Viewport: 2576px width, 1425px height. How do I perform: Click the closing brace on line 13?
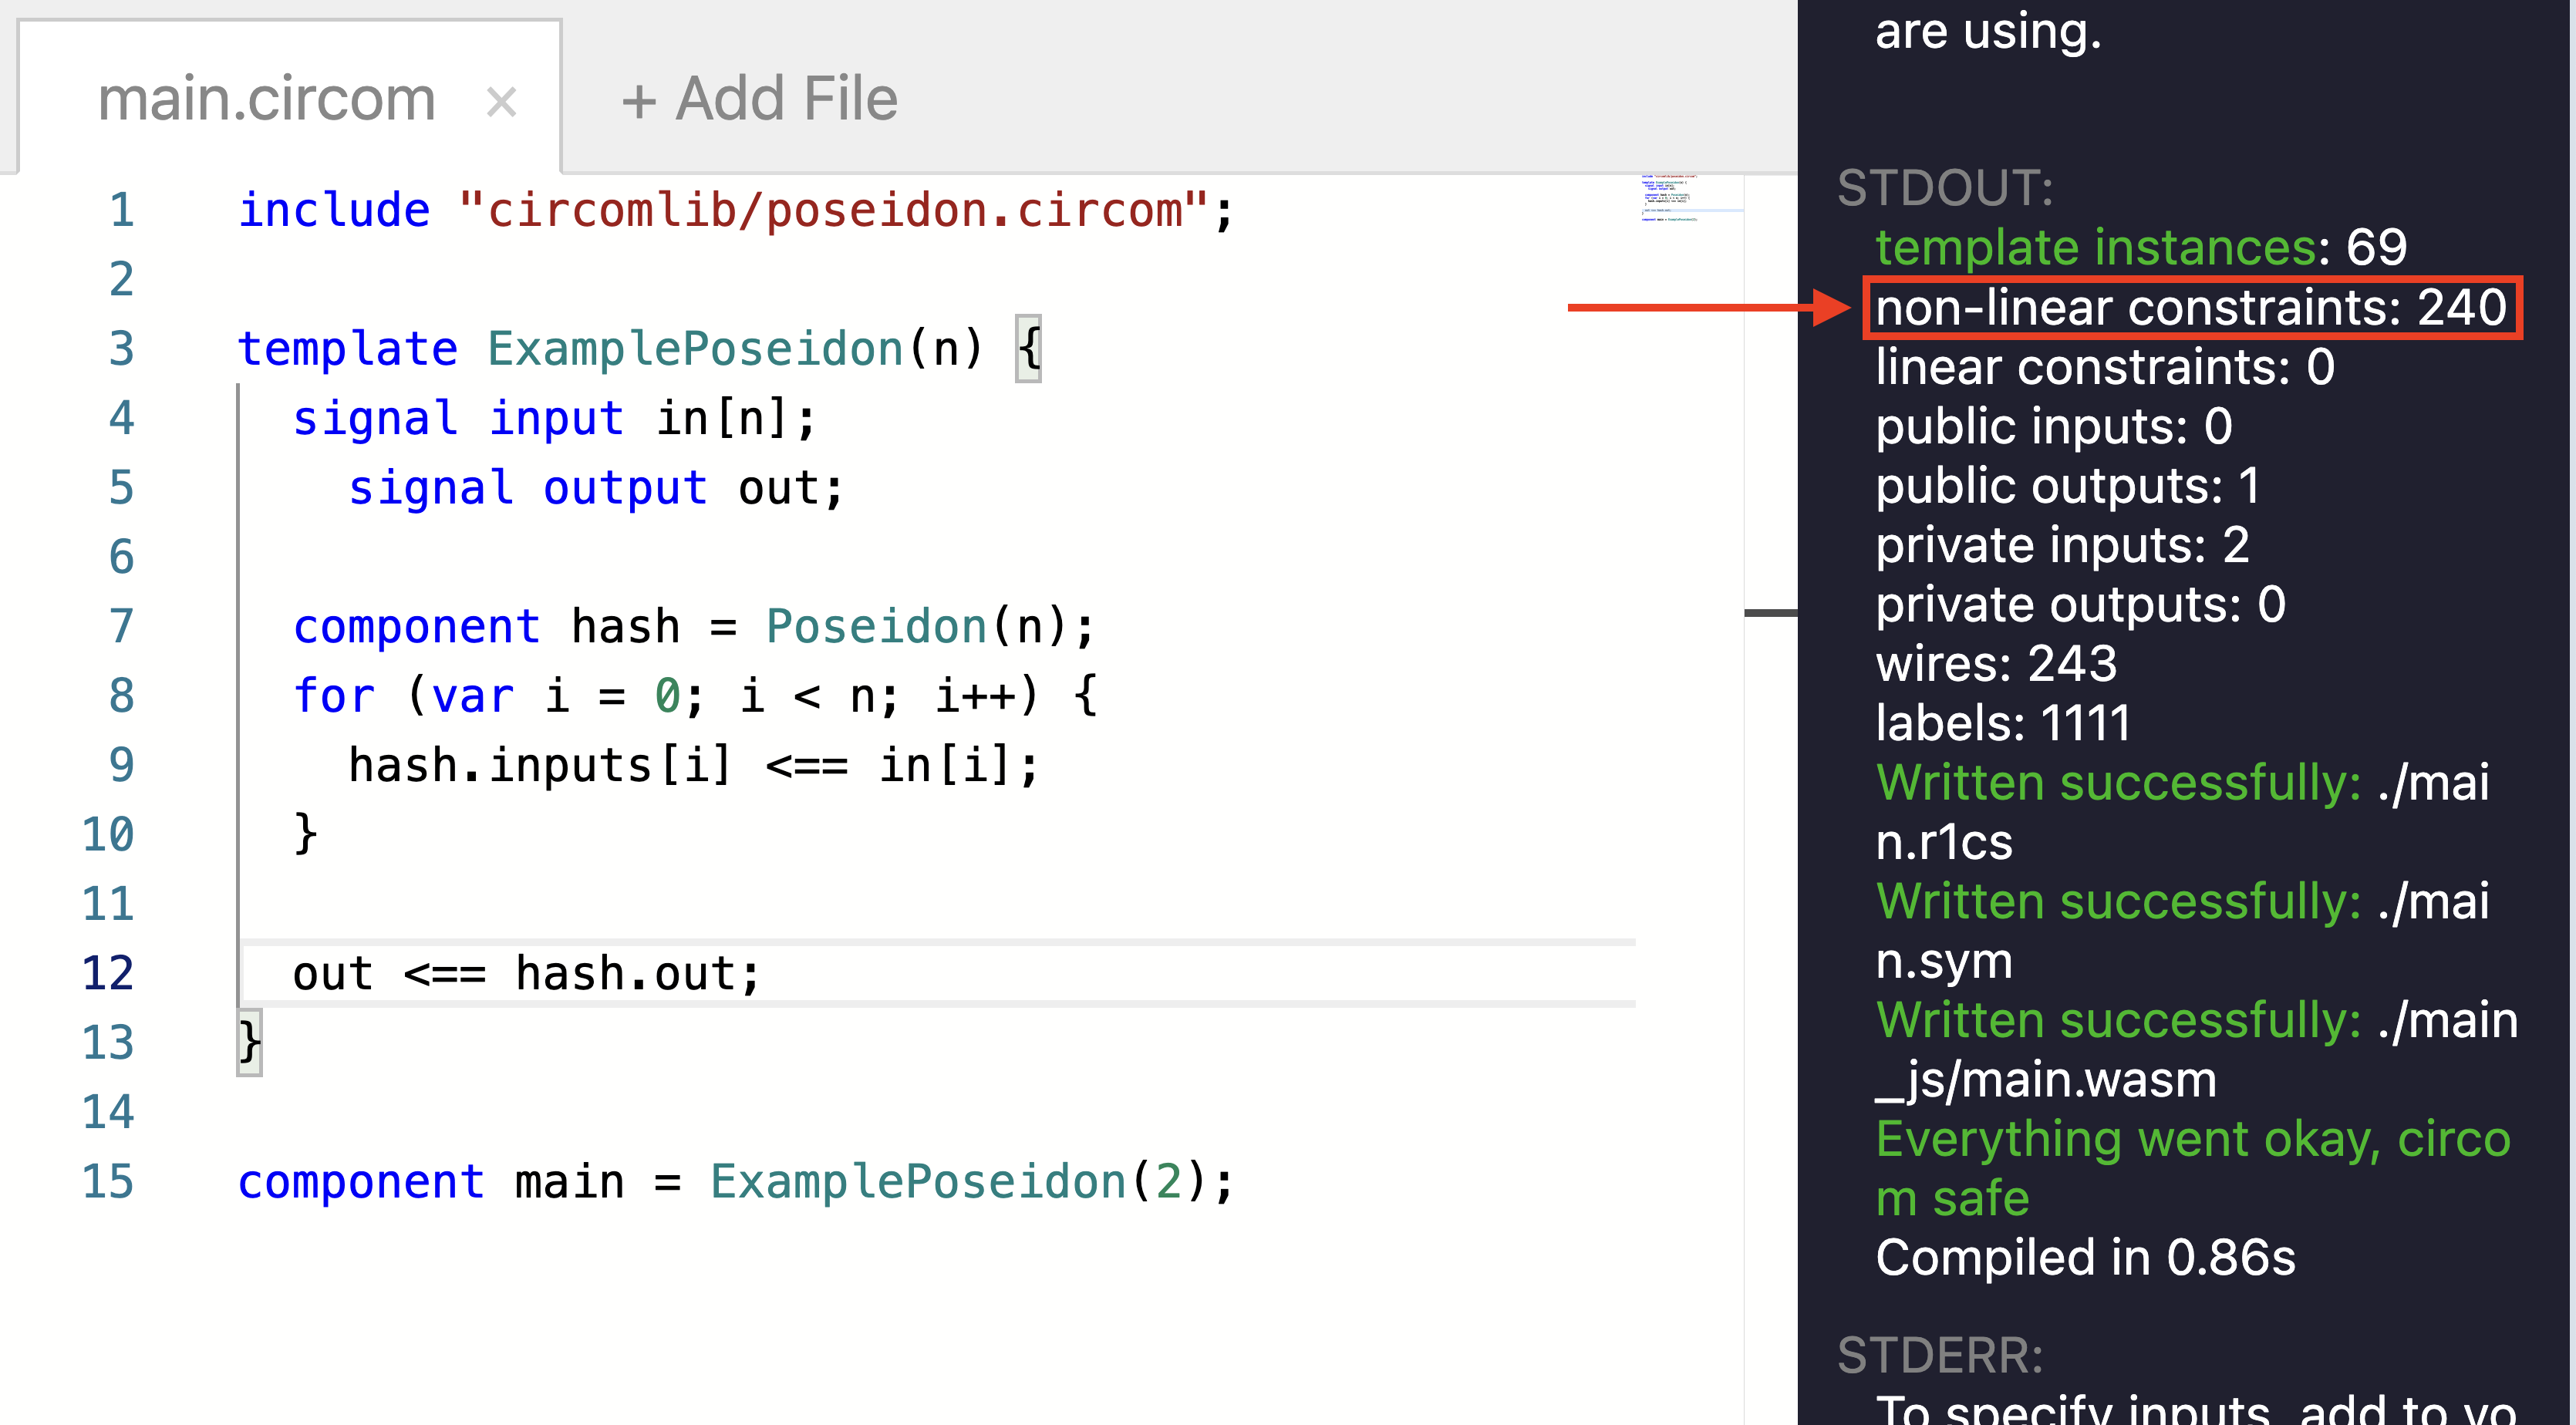[250, 1043]
